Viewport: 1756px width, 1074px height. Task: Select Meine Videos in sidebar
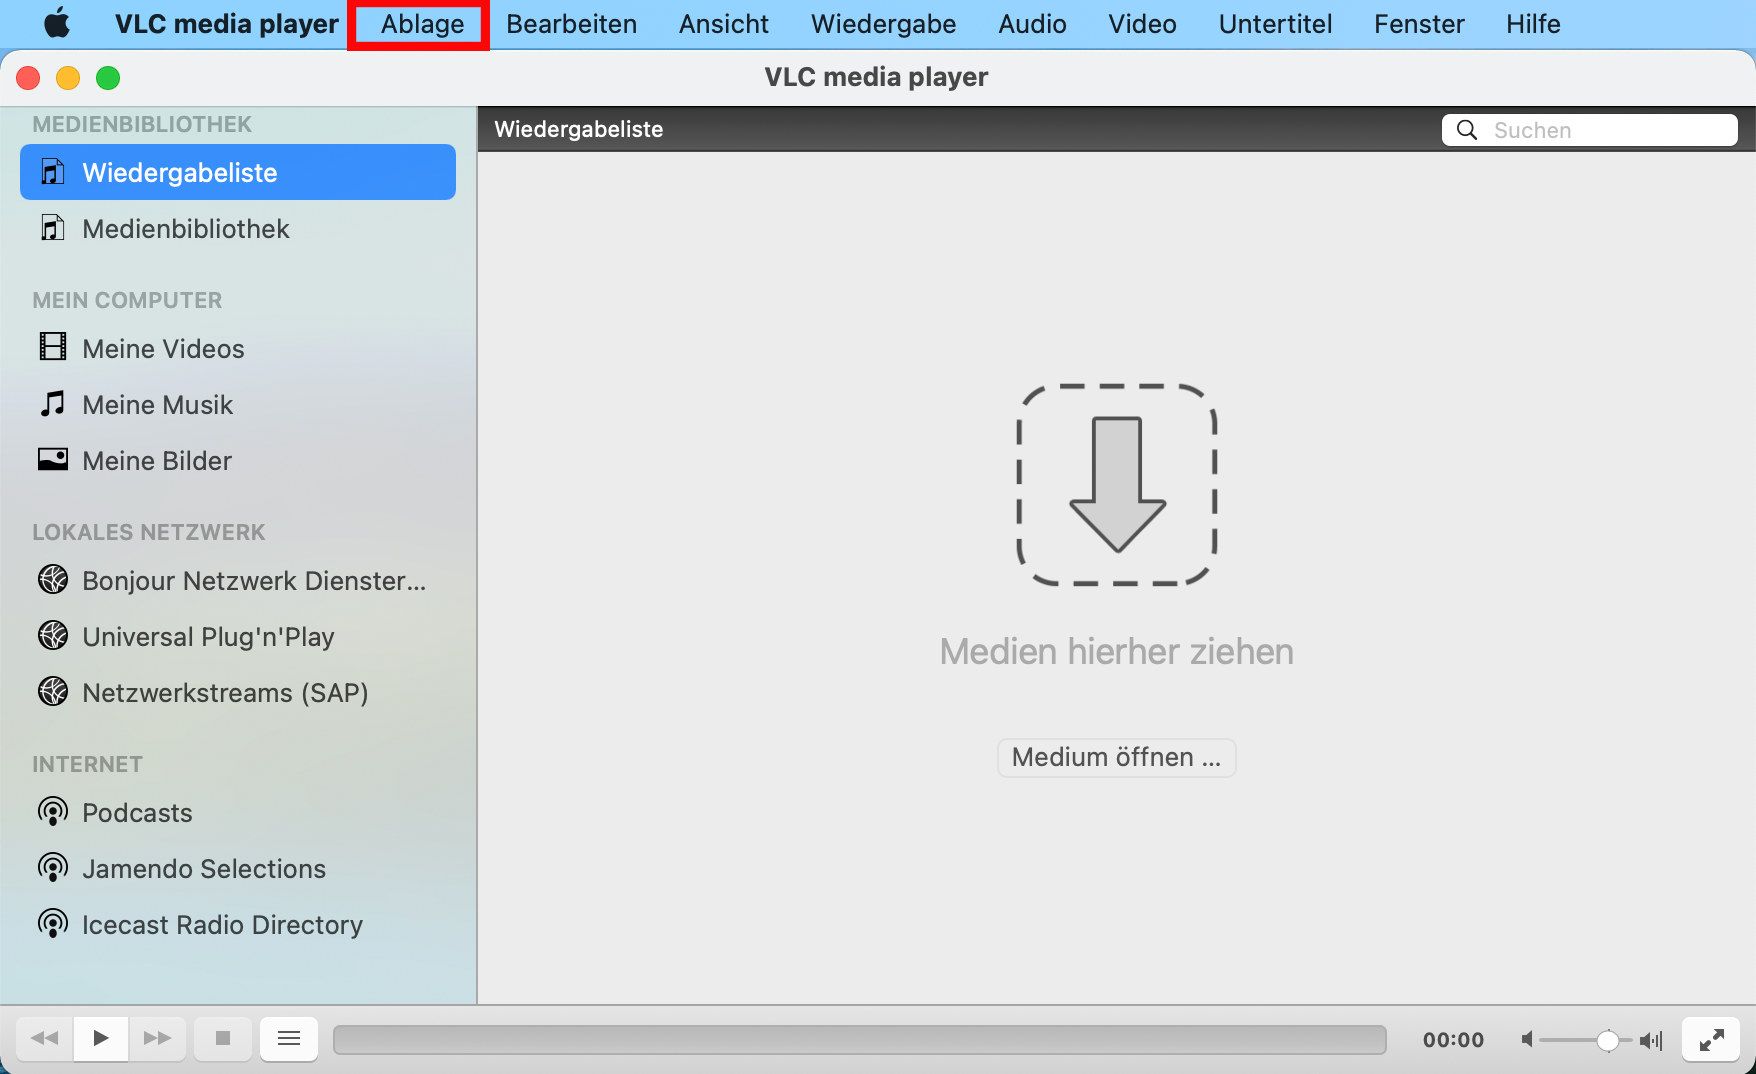click(163, 348)
